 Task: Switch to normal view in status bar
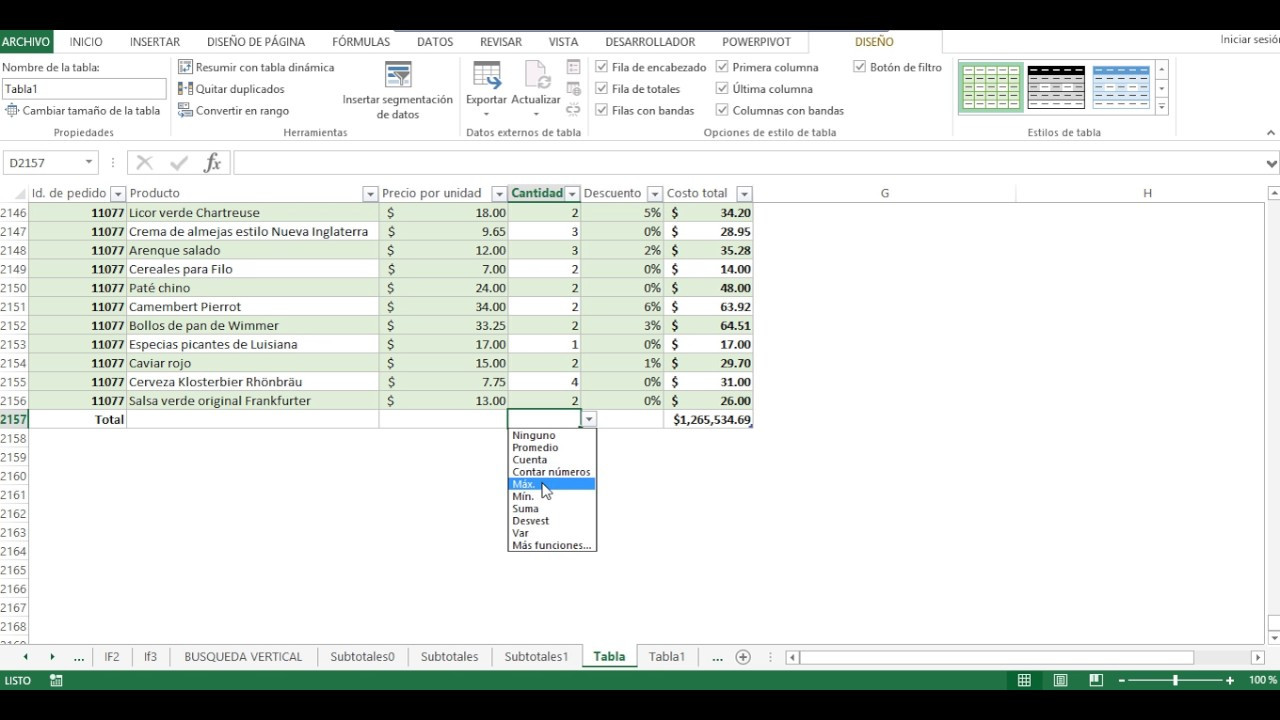[x=1024, y=679]
